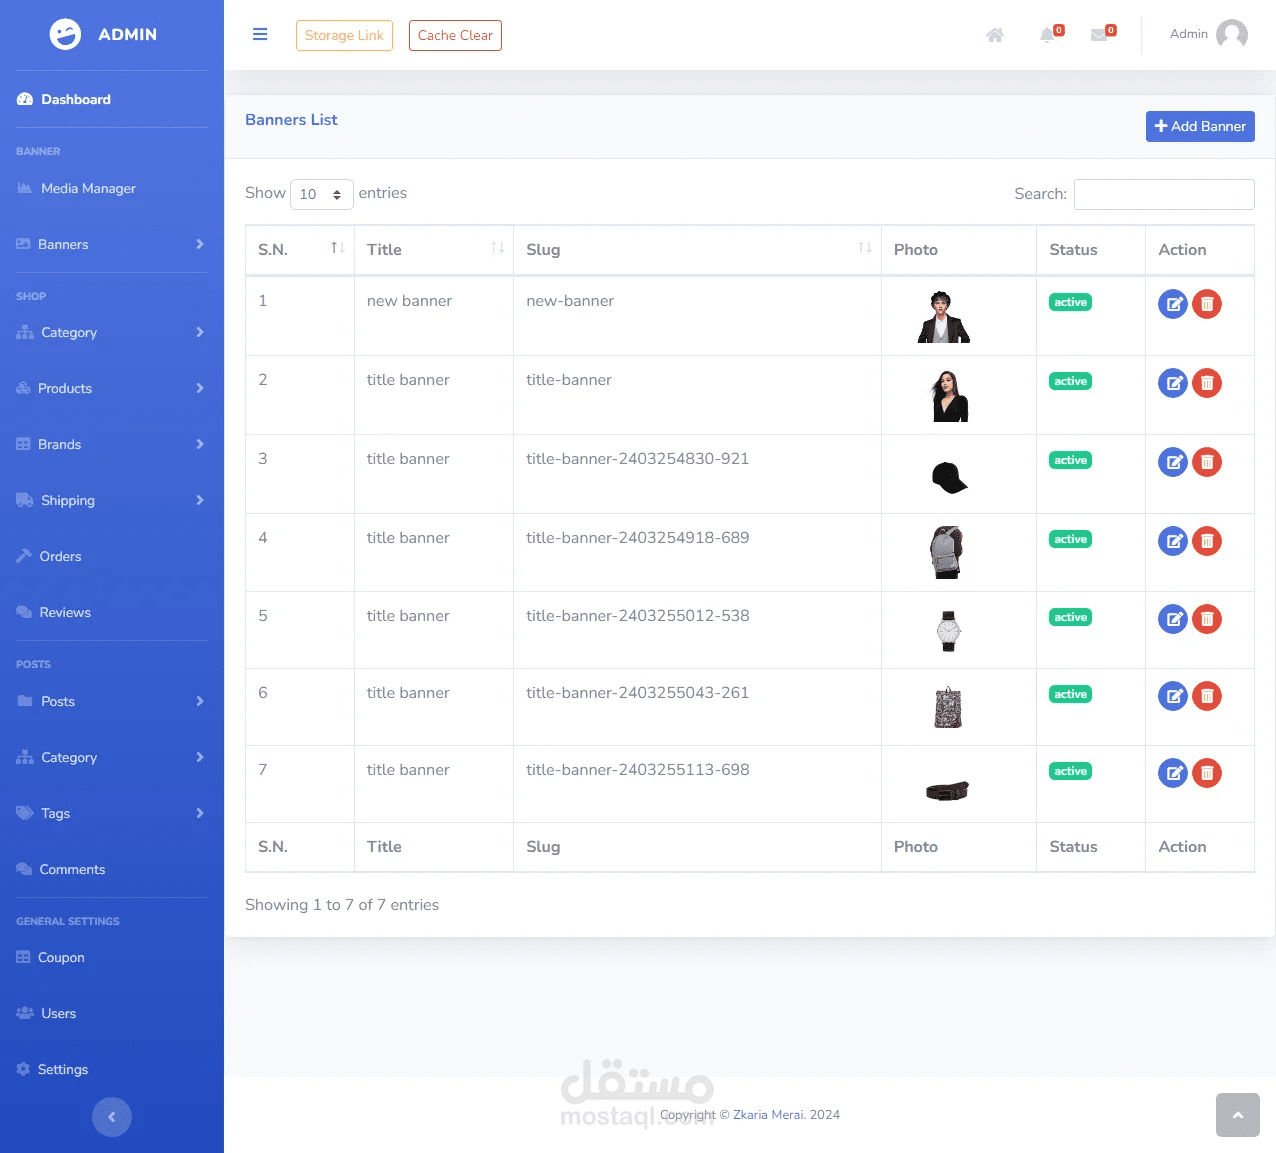Click the active status badge in row 1
This screenshot has width=1276, height=1153.
tap(1070, 302)
